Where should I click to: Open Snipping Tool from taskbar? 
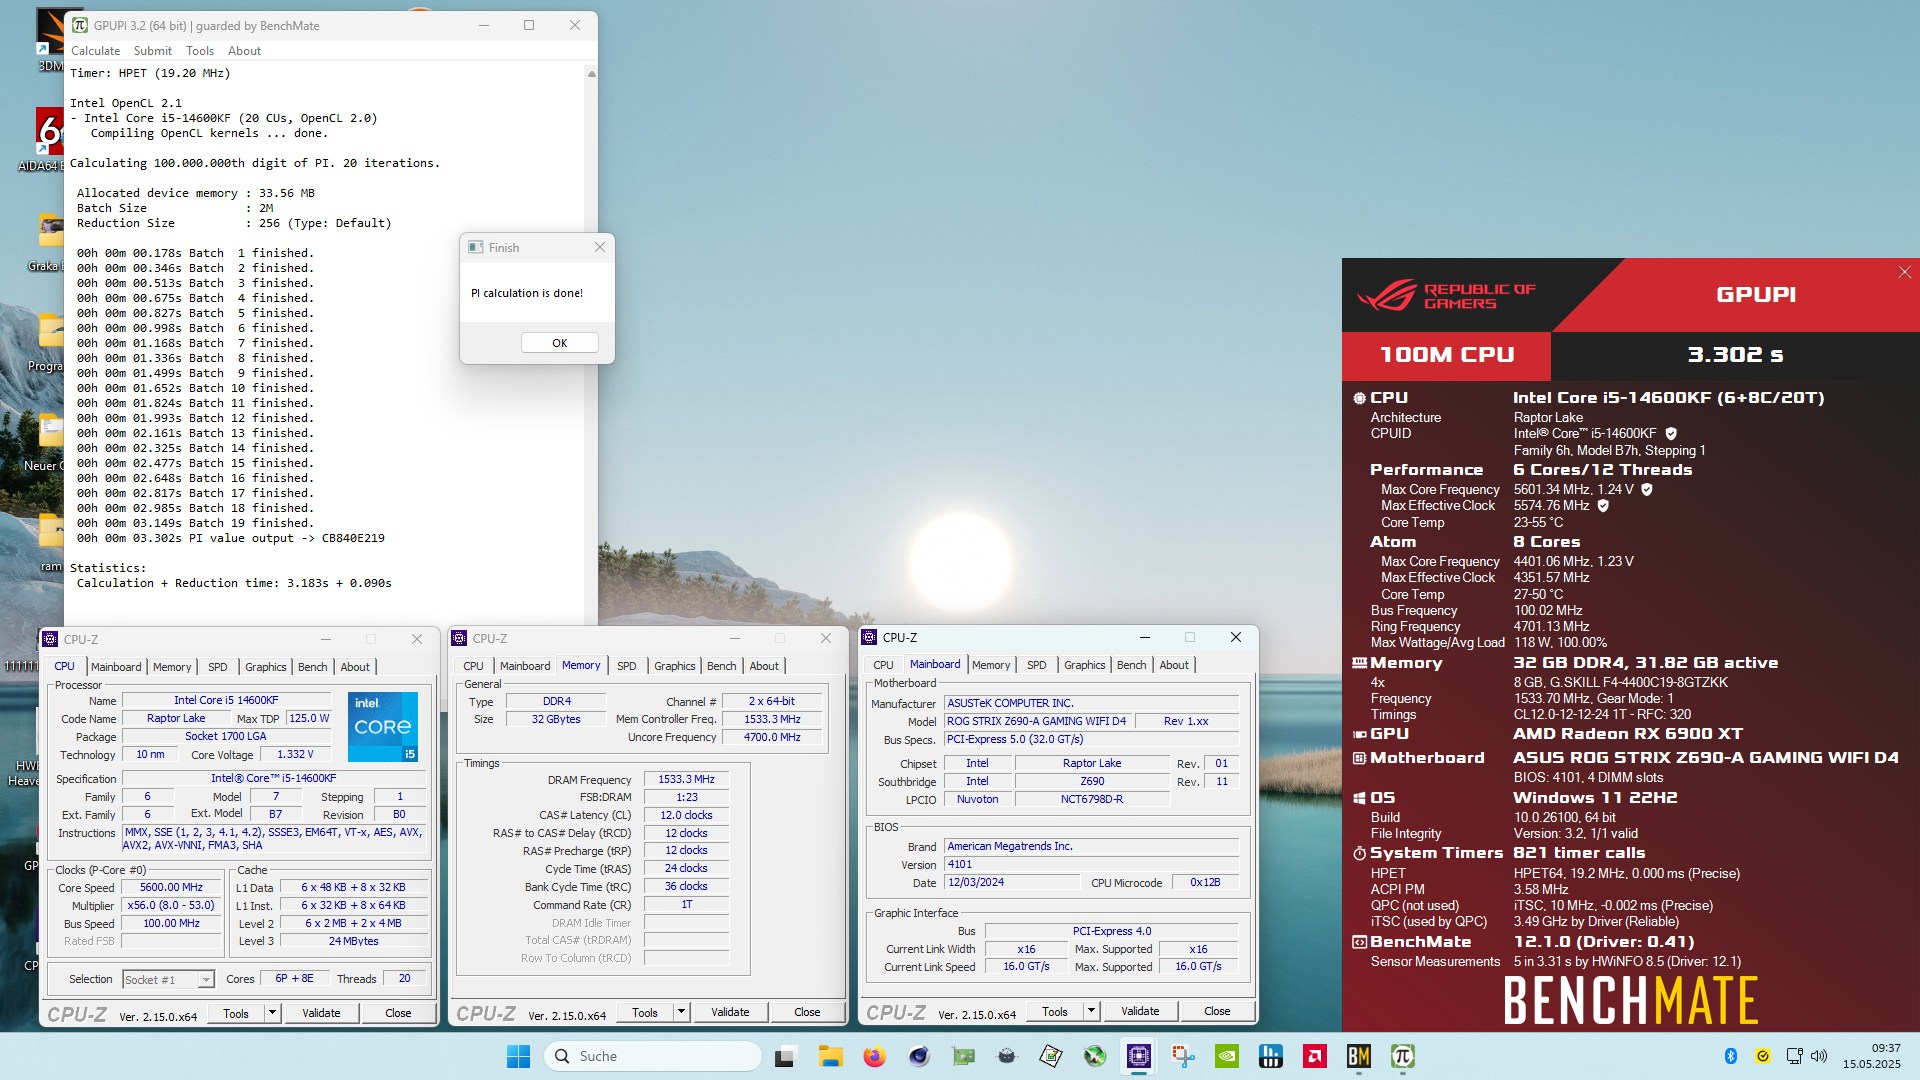pos(1183,1056)
